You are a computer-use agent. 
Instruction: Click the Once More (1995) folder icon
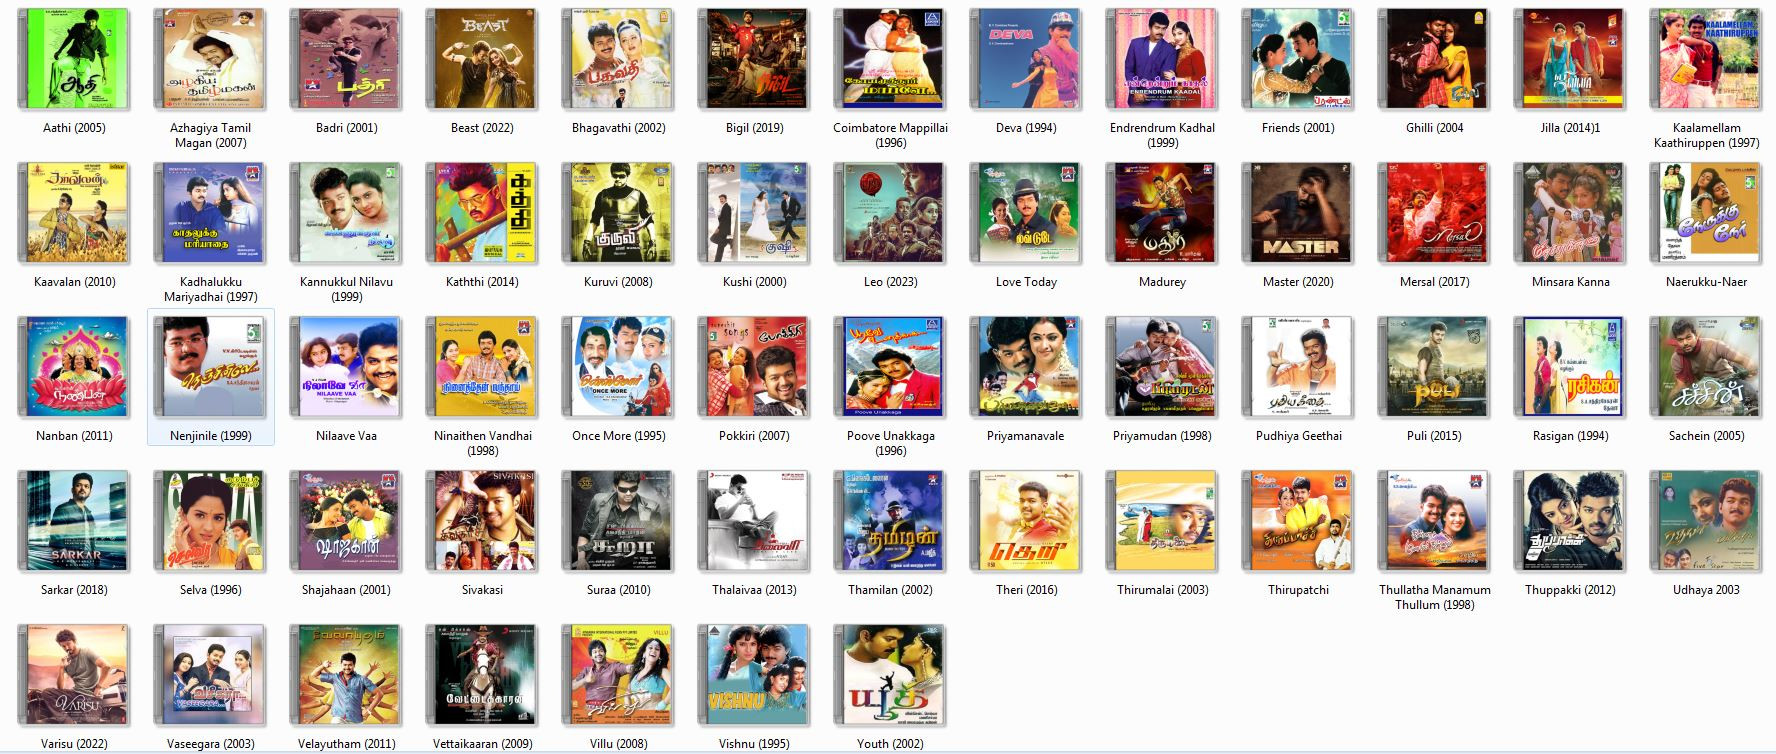click(x=618, y=368)
